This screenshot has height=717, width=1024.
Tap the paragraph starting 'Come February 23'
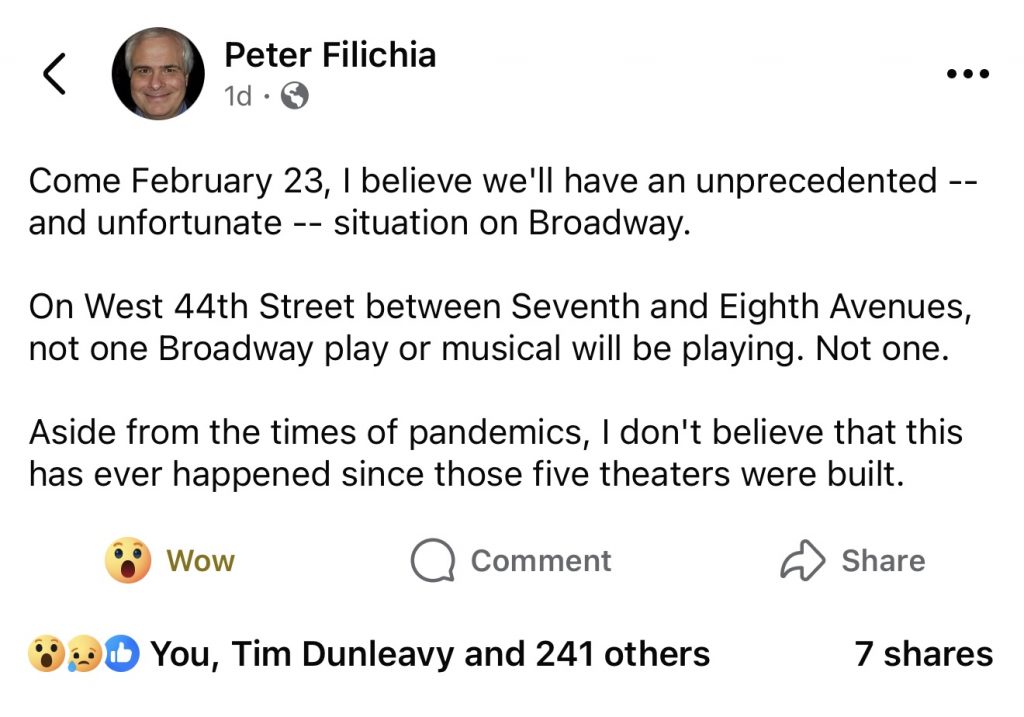(500, 201)
